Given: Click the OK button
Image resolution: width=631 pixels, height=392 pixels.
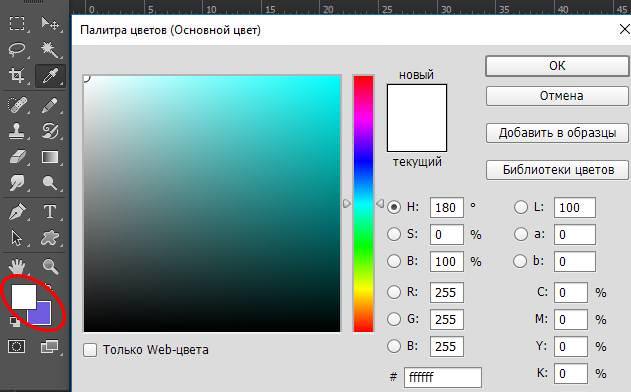Looking at the screenshot, I should (557, 66).
